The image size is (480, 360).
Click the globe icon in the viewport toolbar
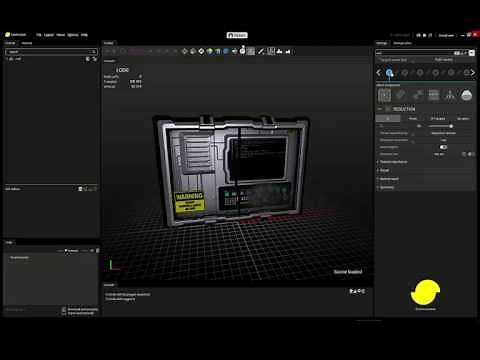(x=210, y=51)
